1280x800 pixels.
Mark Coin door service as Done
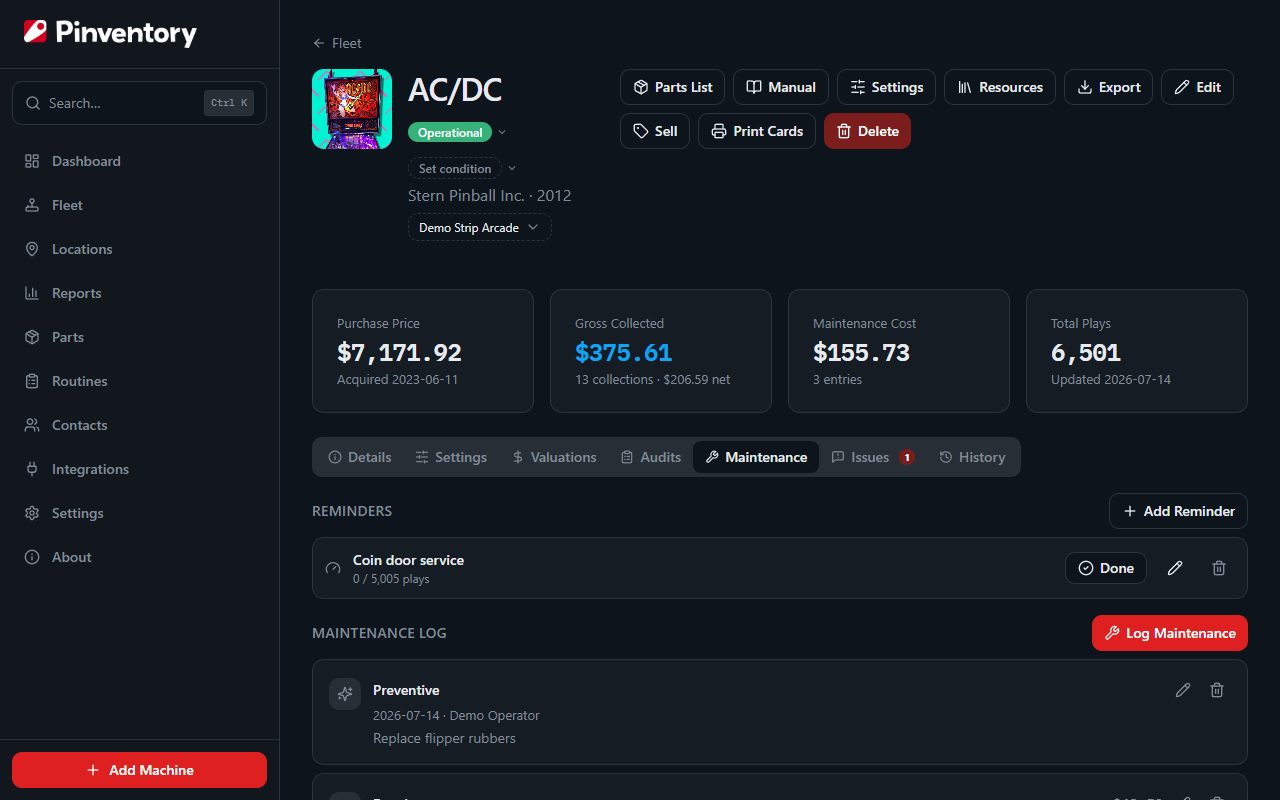(x=1106, y=568)
